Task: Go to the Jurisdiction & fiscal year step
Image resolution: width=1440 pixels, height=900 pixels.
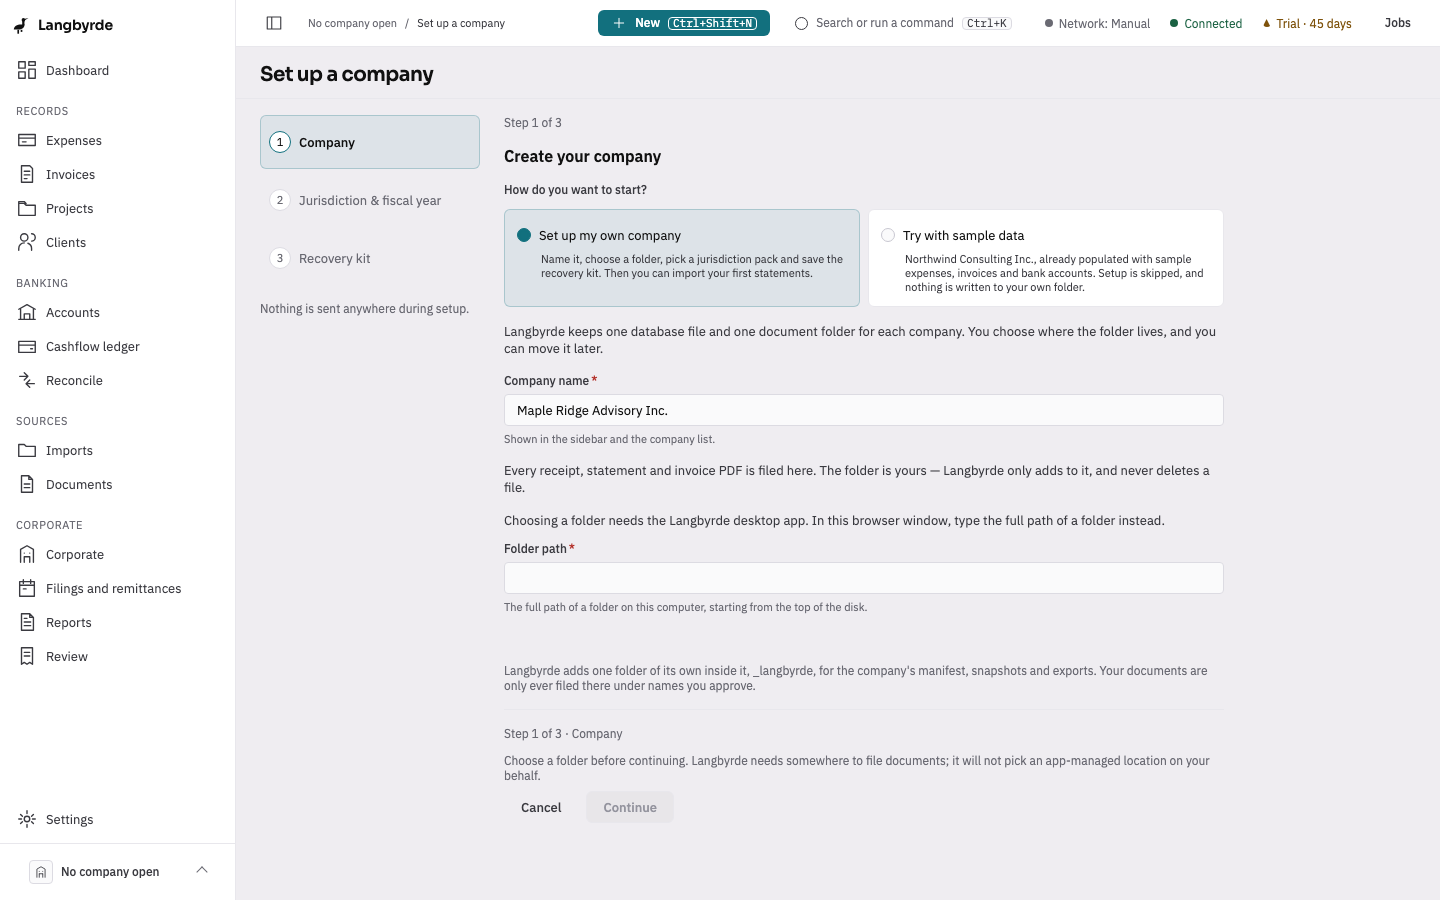Action: click(x=370, y=200)
